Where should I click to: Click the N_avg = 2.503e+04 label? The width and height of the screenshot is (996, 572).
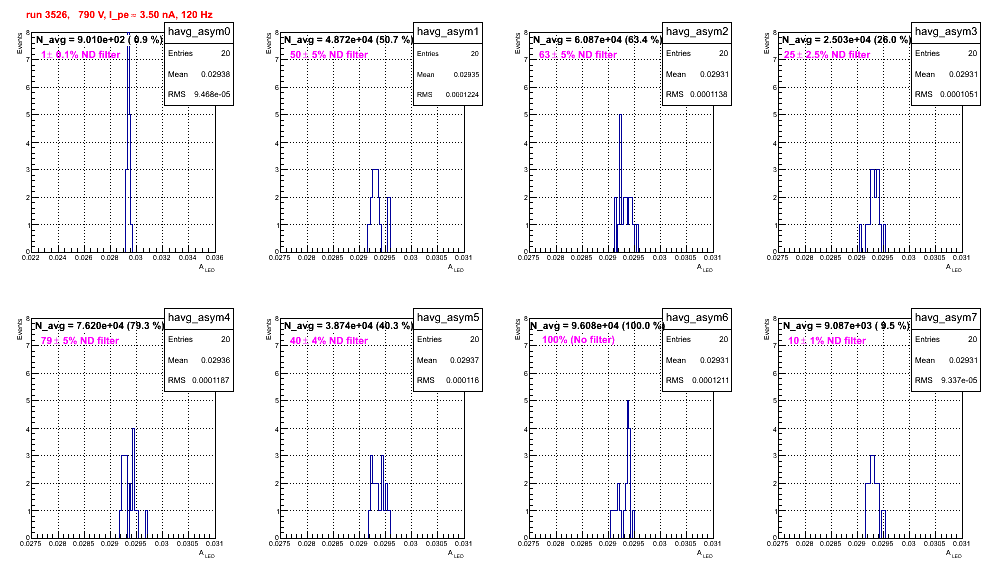846,39
